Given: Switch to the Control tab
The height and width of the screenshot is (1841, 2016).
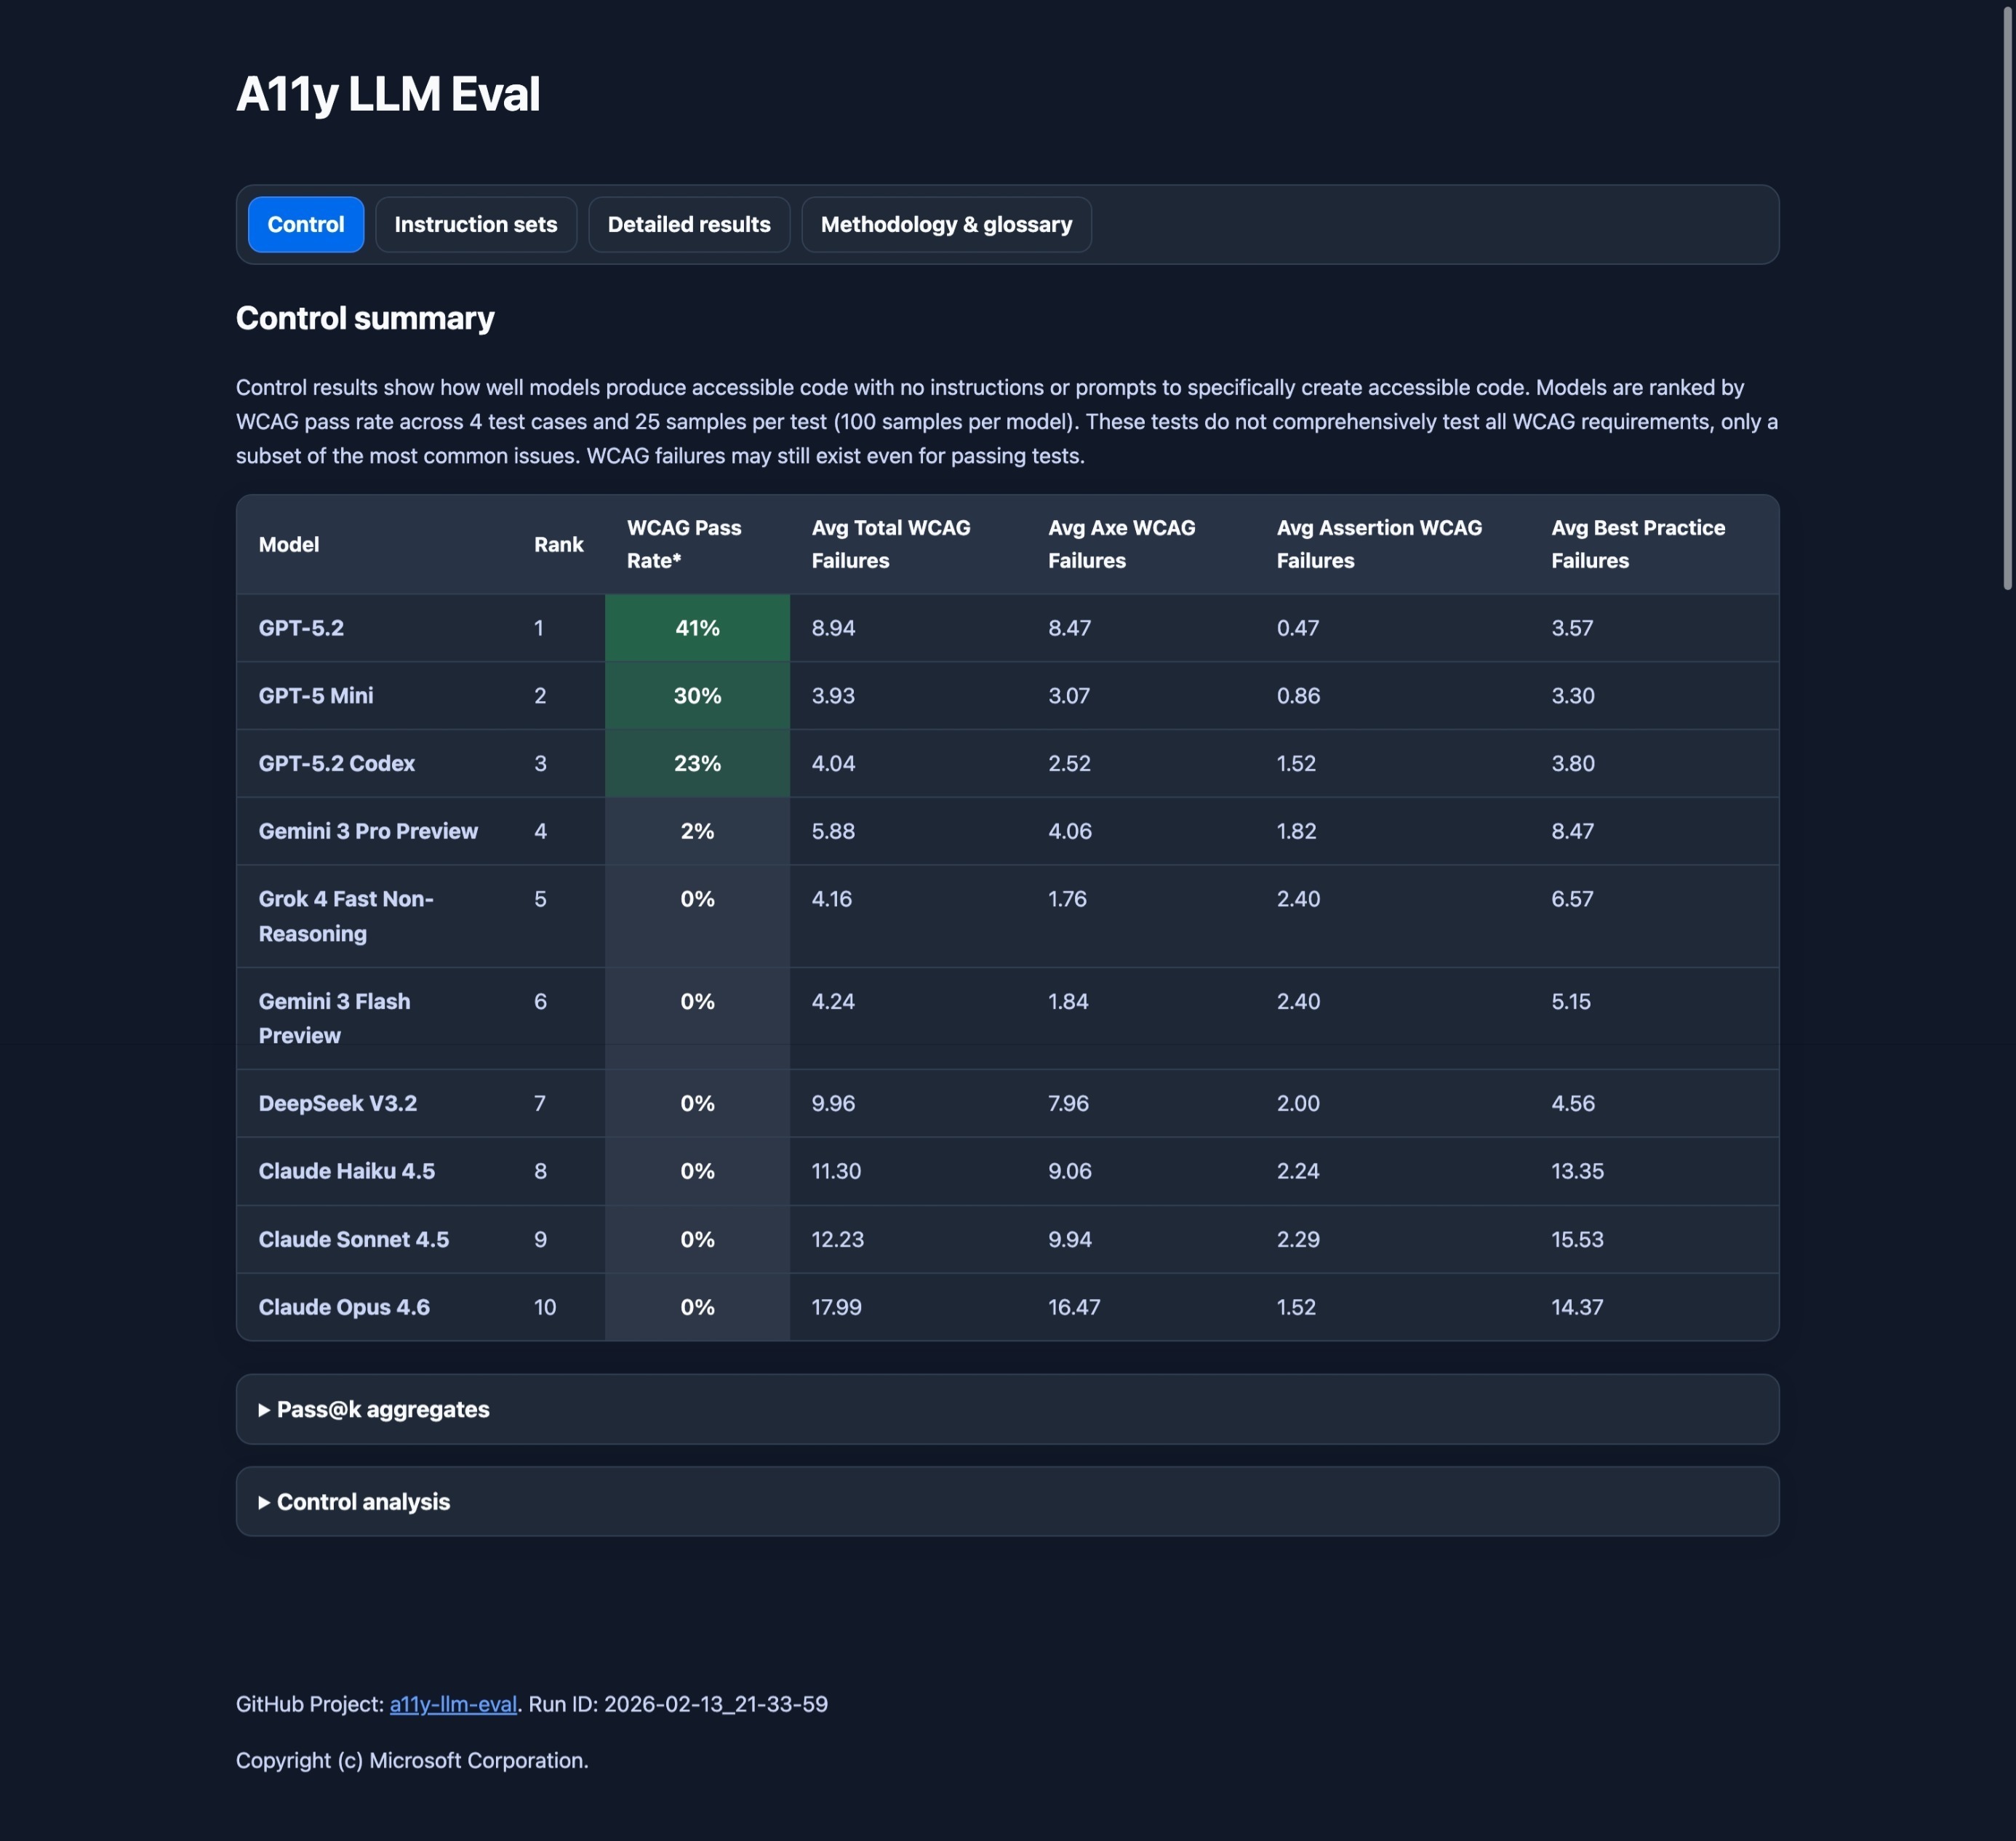Looking at the screenshot, I should [x=305, y=224].
